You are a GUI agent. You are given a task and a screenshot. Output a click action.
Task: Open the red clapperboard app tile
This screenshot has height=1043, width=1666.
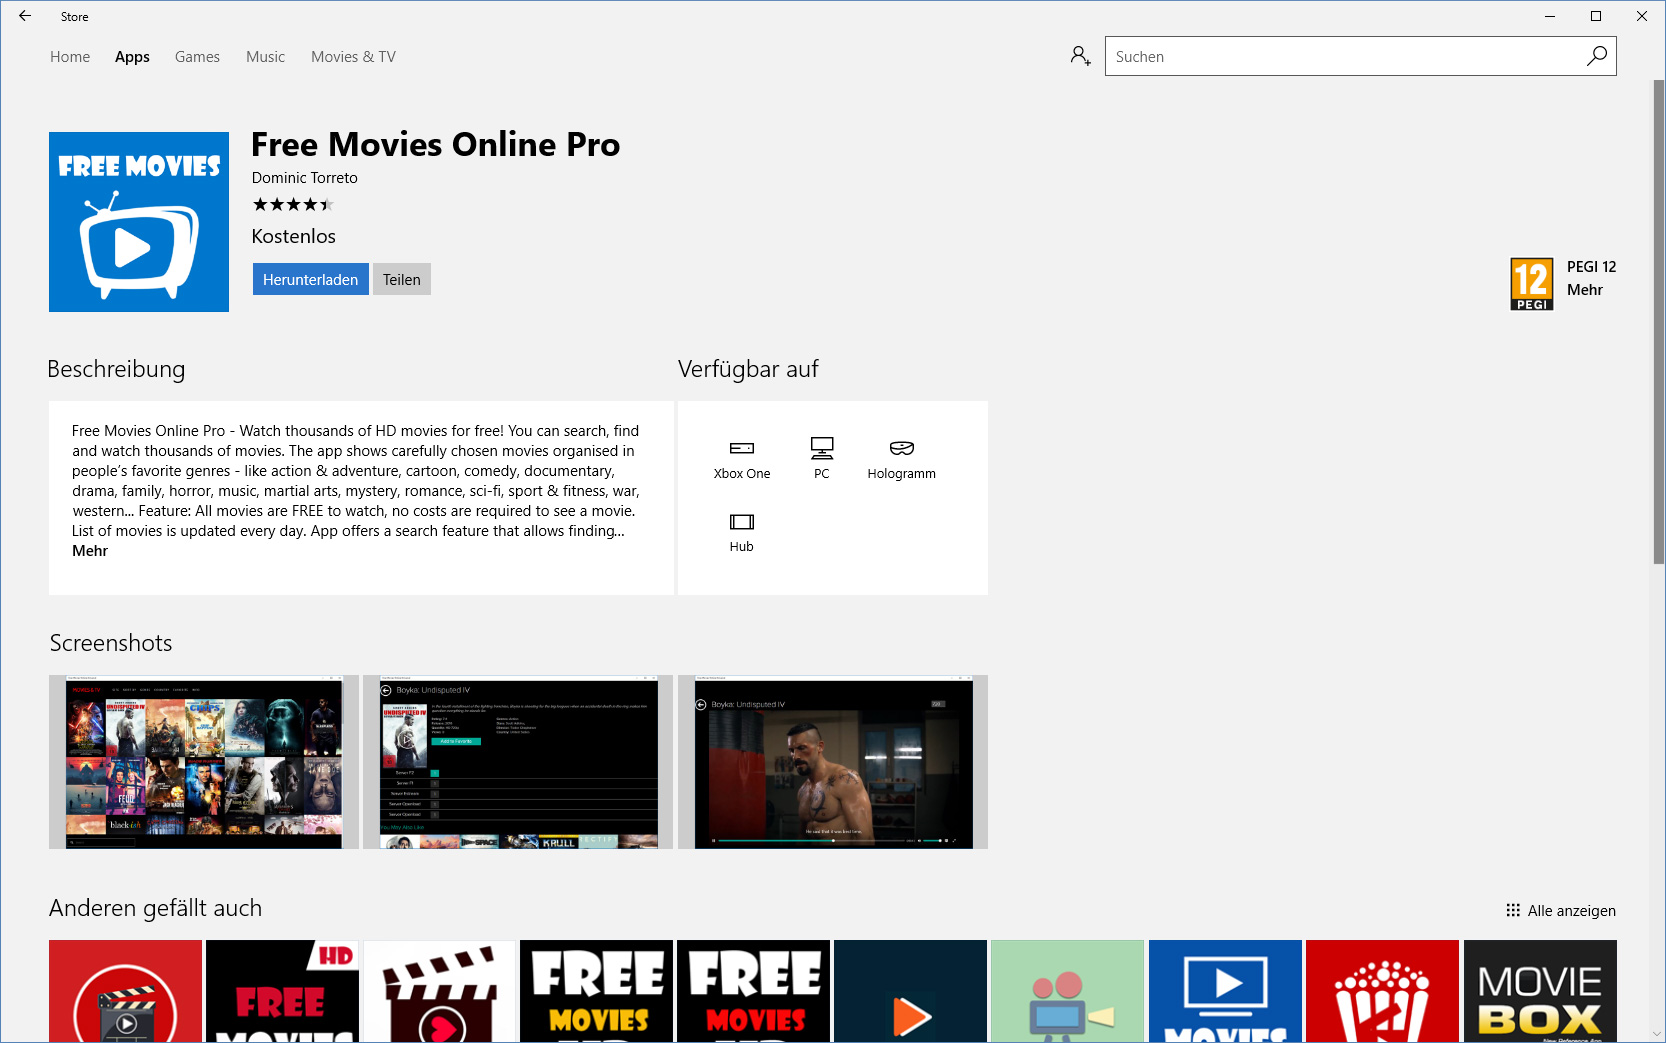pos(125,991)
